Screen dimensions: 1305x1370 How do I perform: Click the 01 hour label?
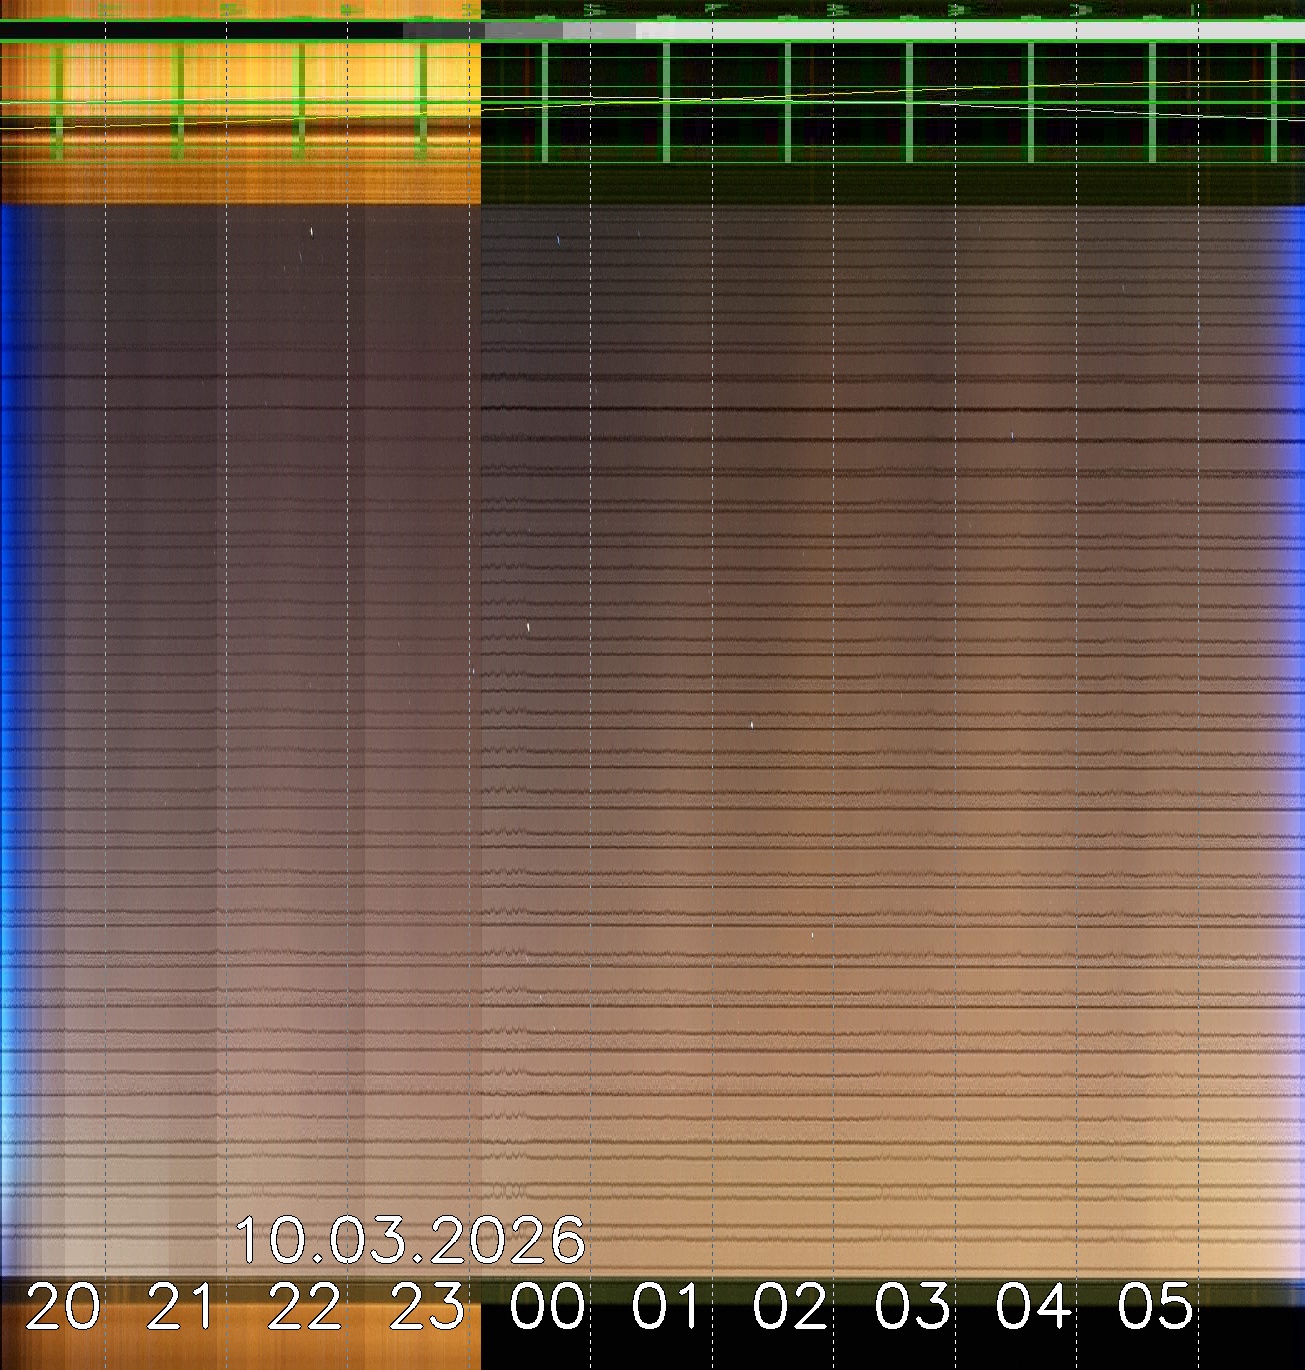[x=668, y=1306]
